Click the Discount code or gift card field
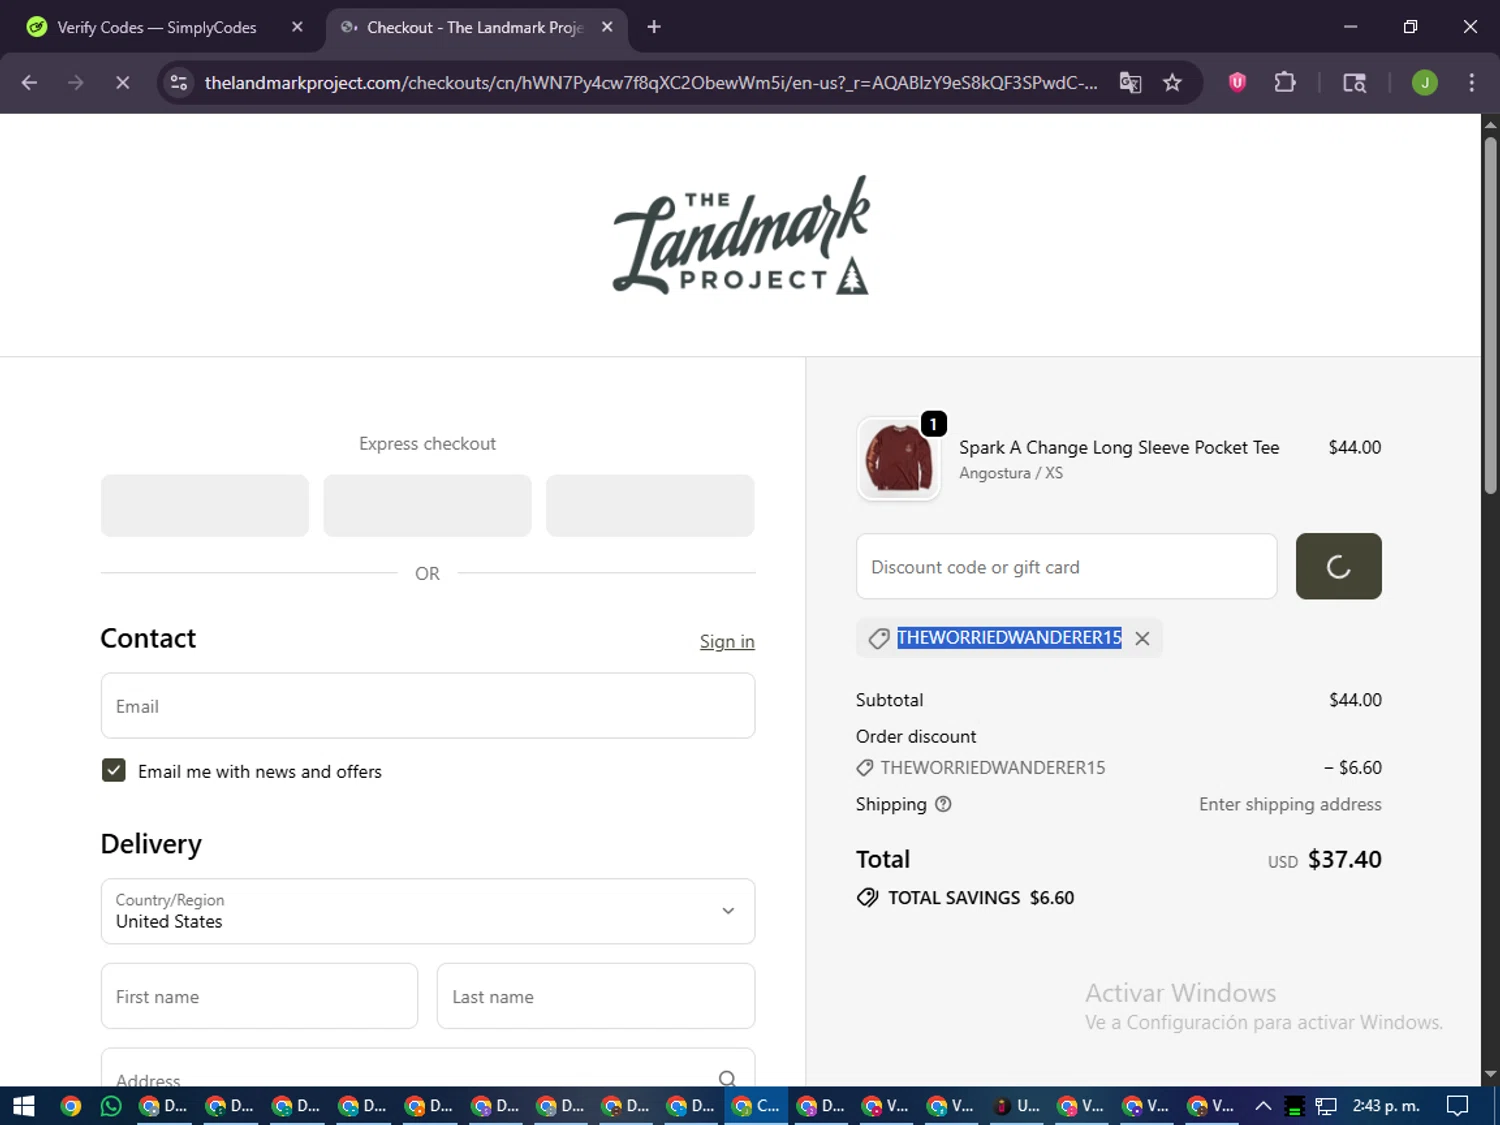Image resolution: width=1500 pixels, height=1125 pixels. pos(1066,567)
